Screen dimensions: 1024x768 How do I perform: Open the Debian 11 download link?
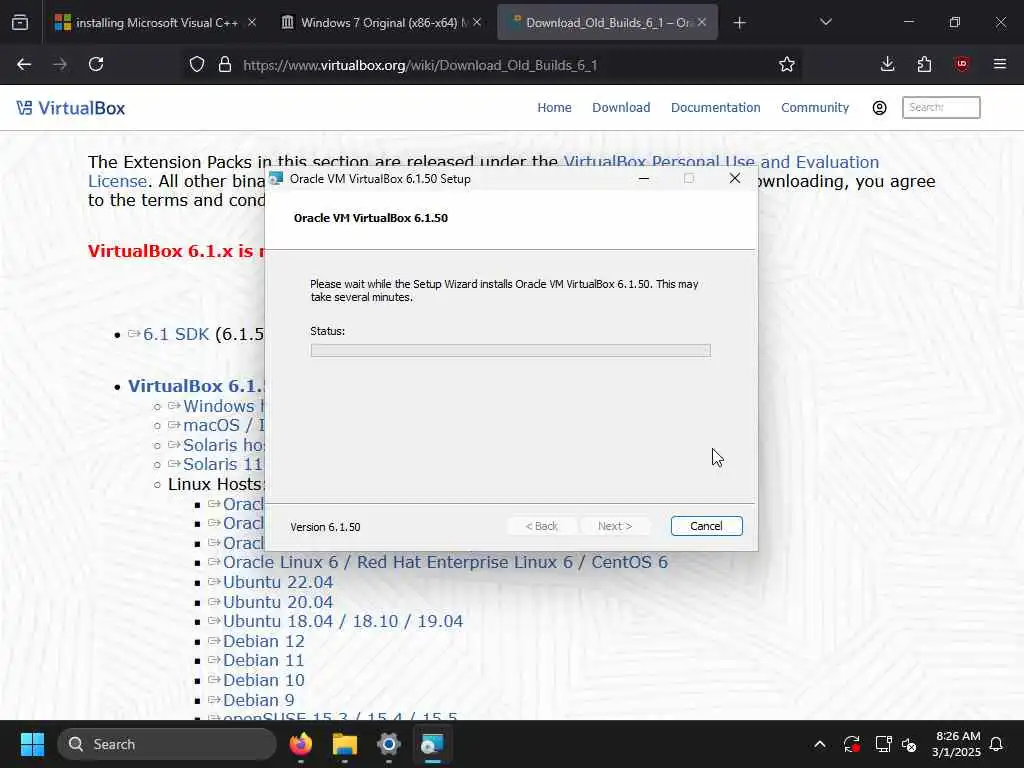click(264, 660)
